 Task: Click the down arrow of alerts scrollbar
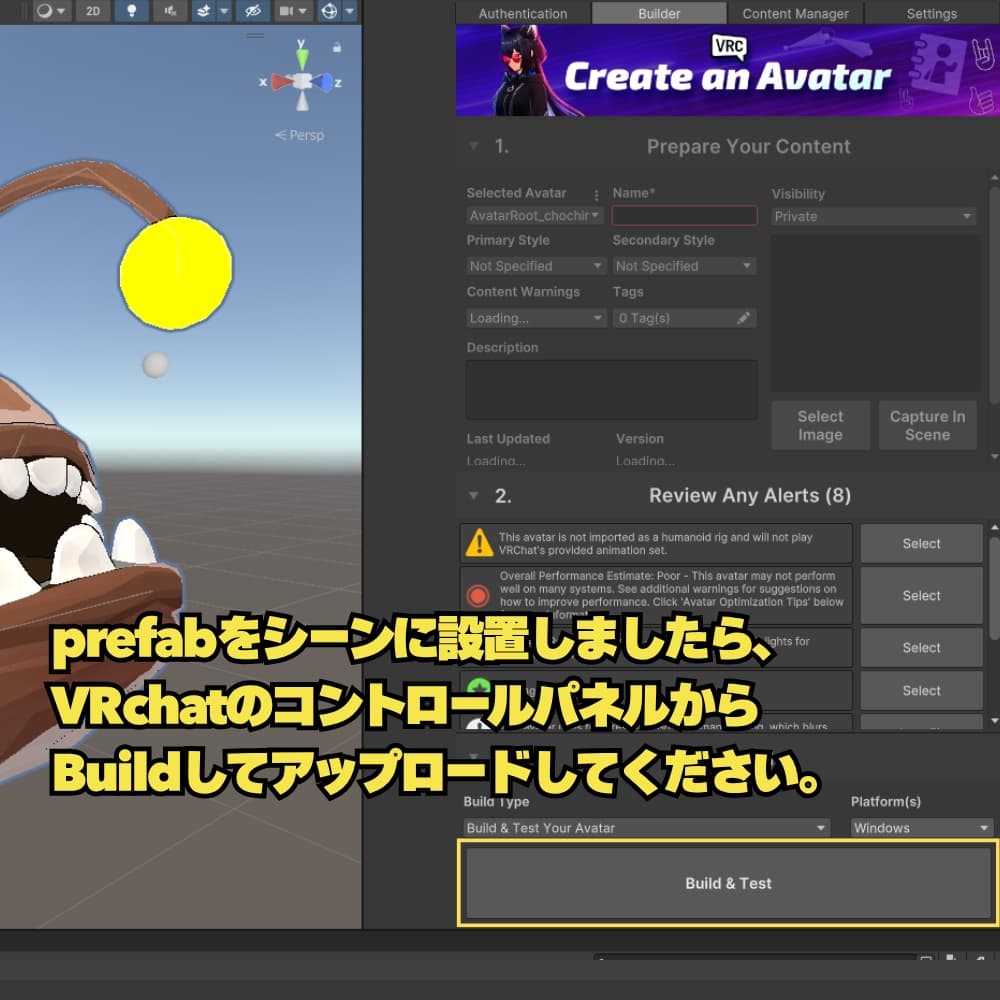pos(994,721)
